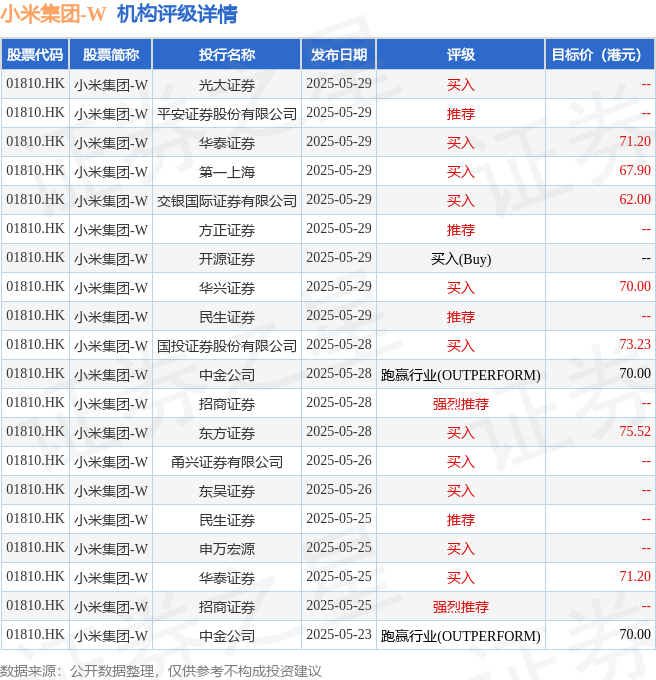Click 中金公司 in the 2025-05-28 row
The image size is (656, 680).
(x=227, y=375)
